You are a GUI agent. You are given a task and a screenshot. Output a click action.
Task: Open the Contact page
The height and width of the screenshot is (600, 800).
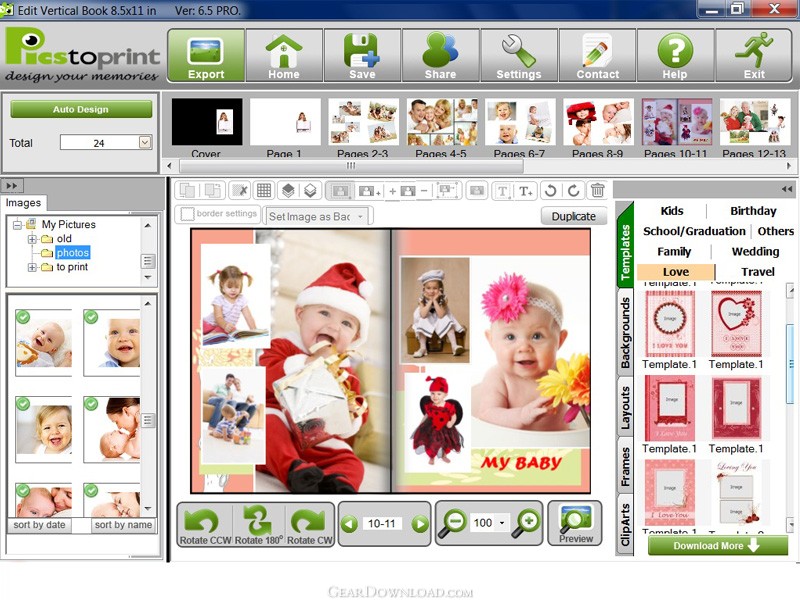[x=597, y=56]
